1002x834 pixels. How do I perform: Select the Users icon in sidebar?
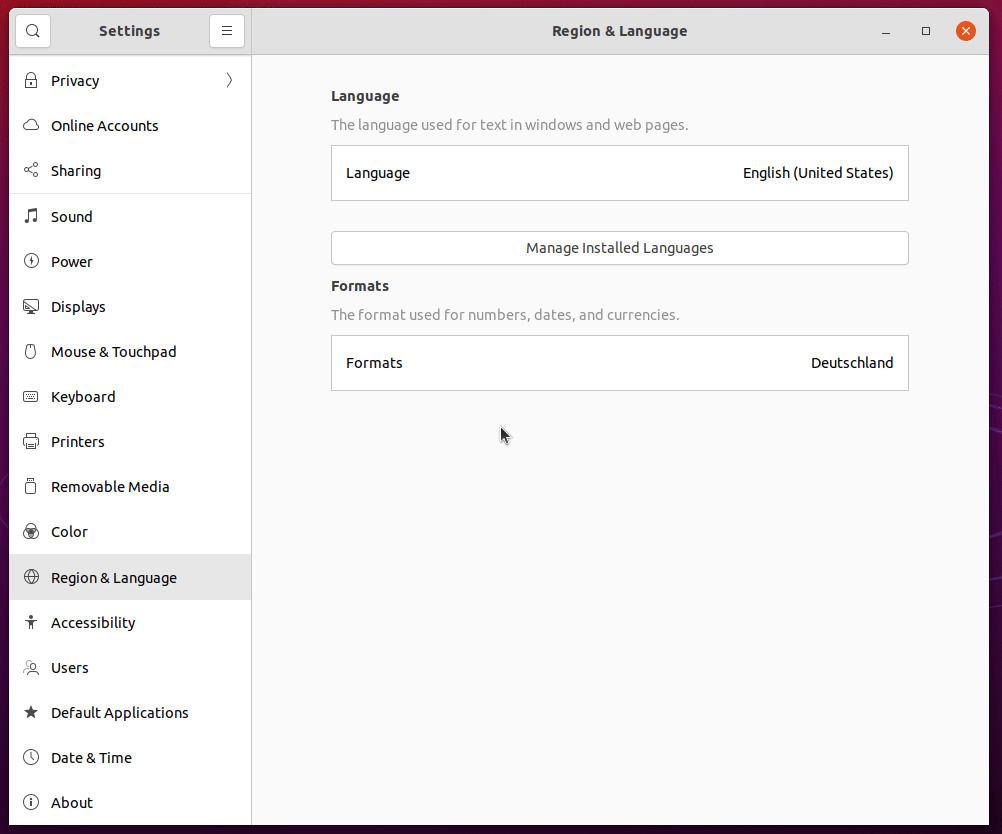click(x=31, y=667)
